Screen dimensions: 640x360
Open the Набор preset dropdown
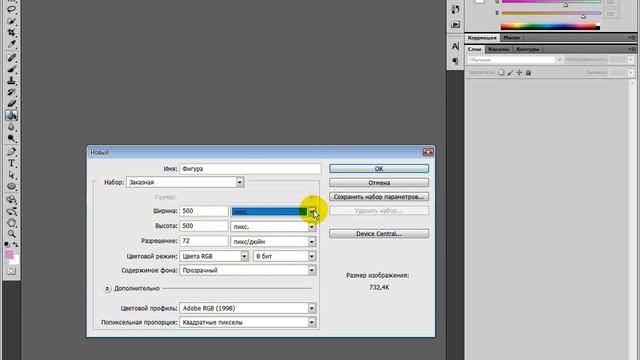[240, 182]
